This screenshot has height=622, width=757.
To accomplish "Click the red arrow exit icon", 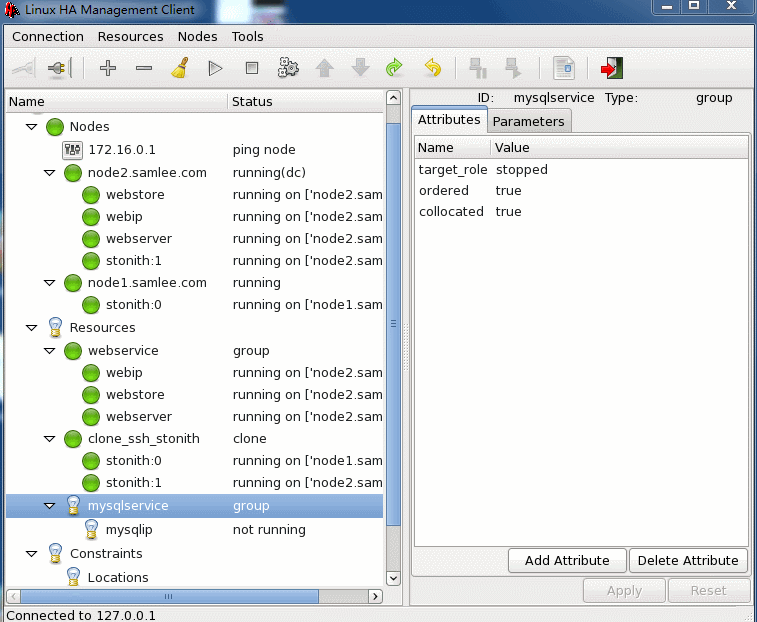I will point(612,68).
